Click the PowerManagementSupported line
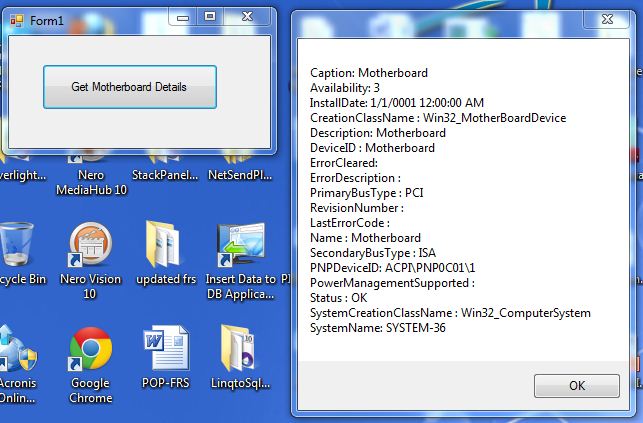This screenshot has width=643, height=423. coord(392,283)
